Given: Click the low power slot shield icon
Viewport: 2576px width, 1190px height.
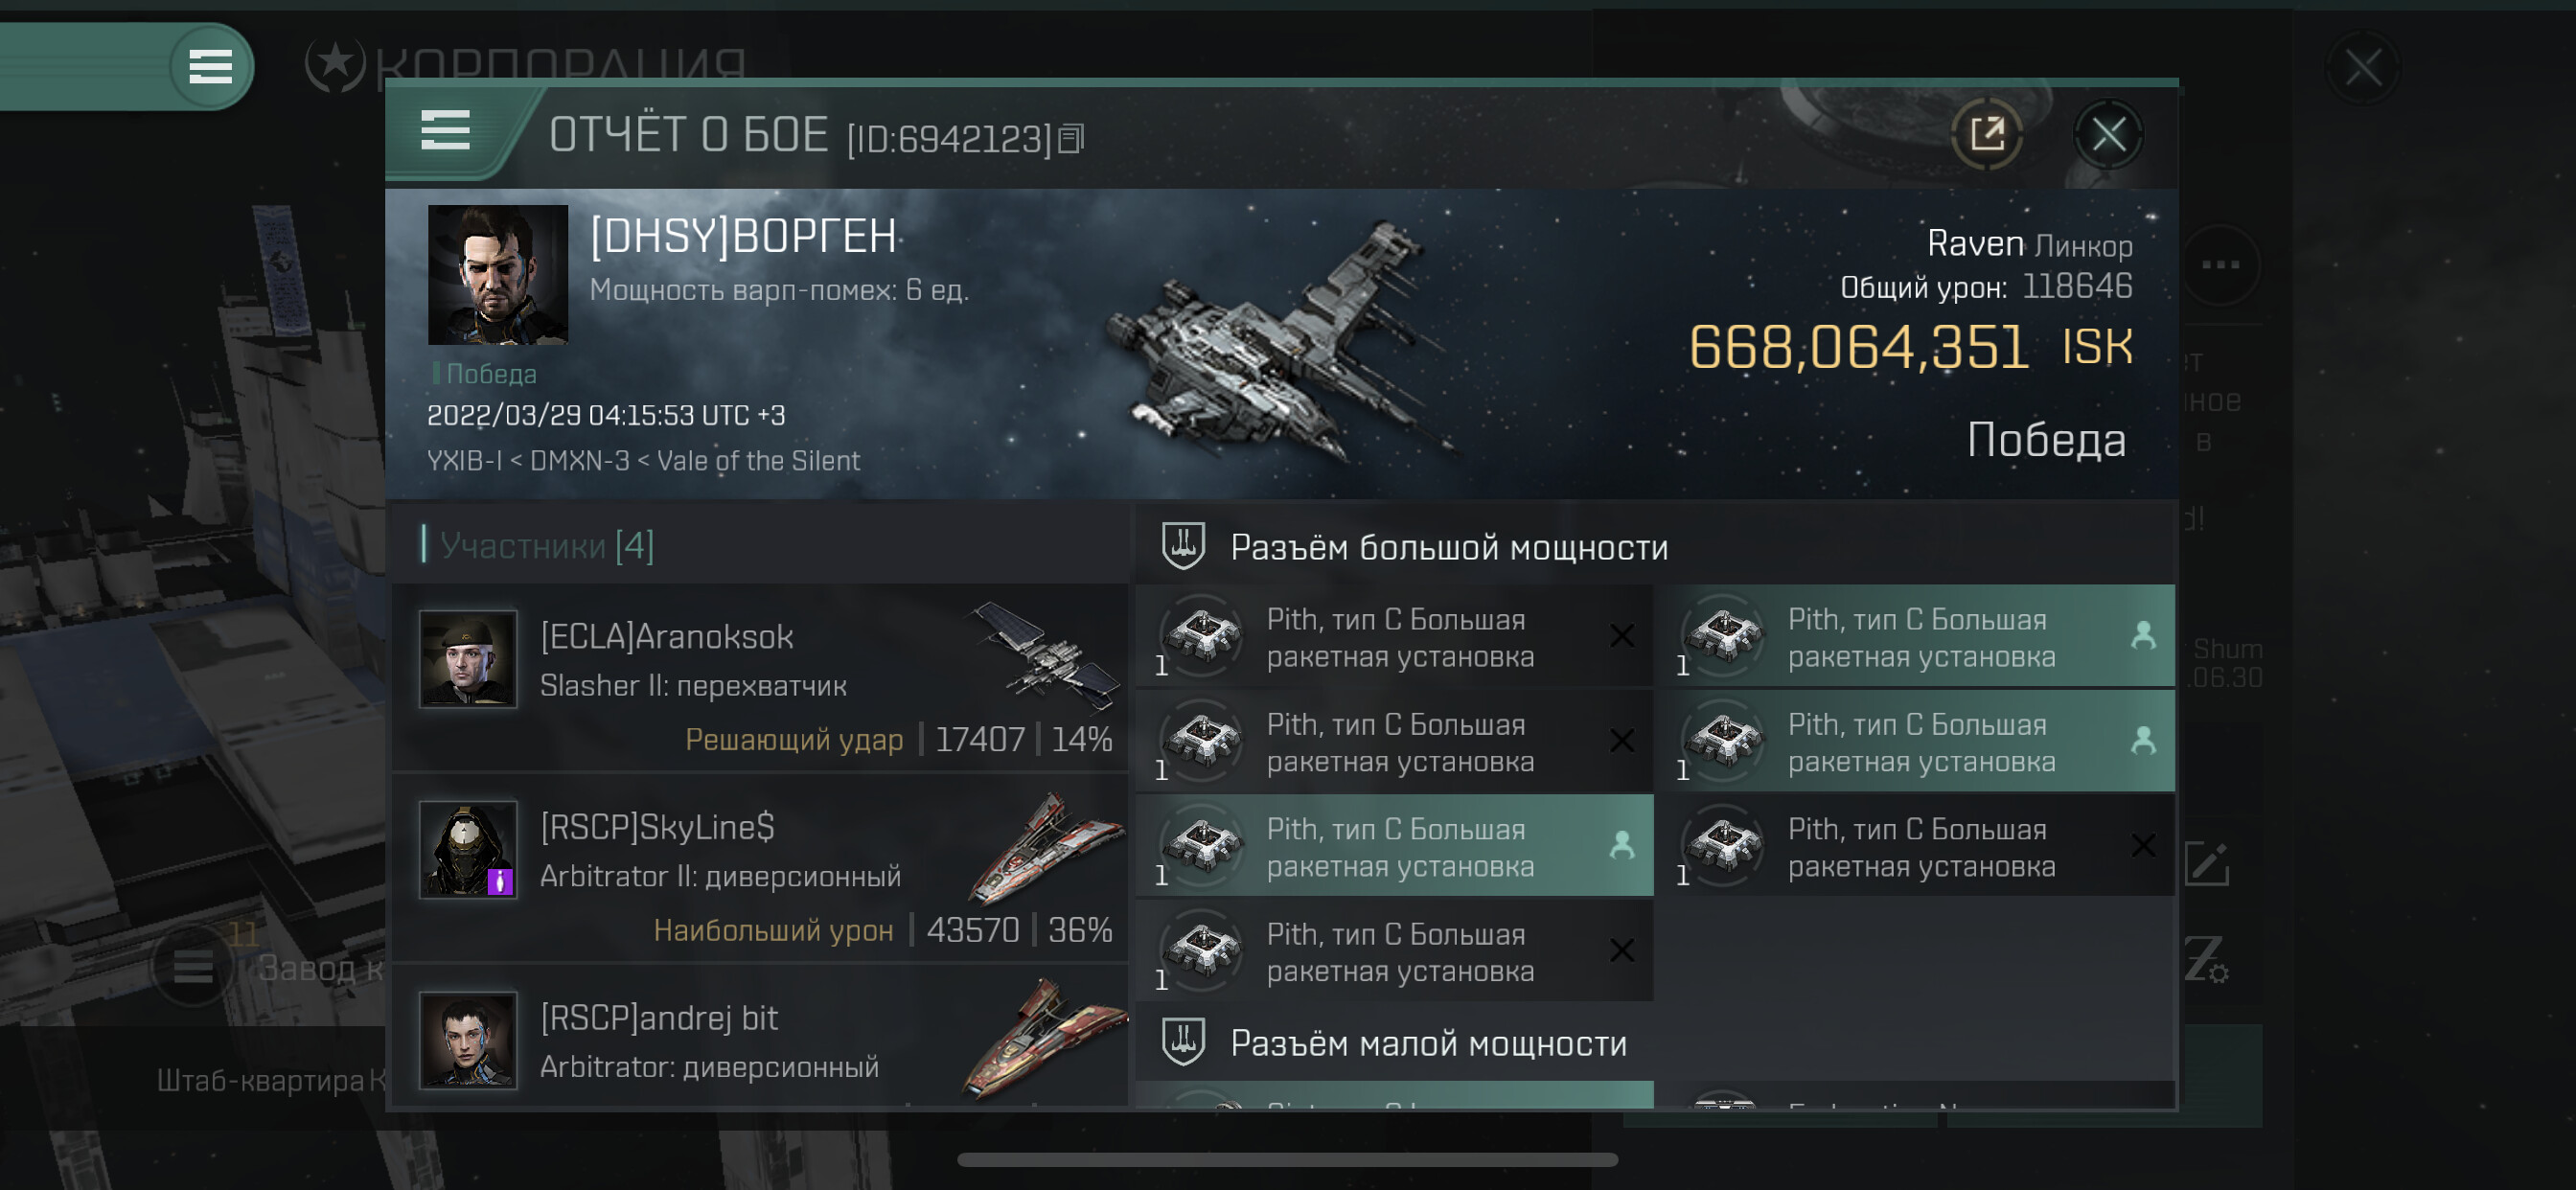Looking at the screenshot, I should (x=1183, y=1042).
